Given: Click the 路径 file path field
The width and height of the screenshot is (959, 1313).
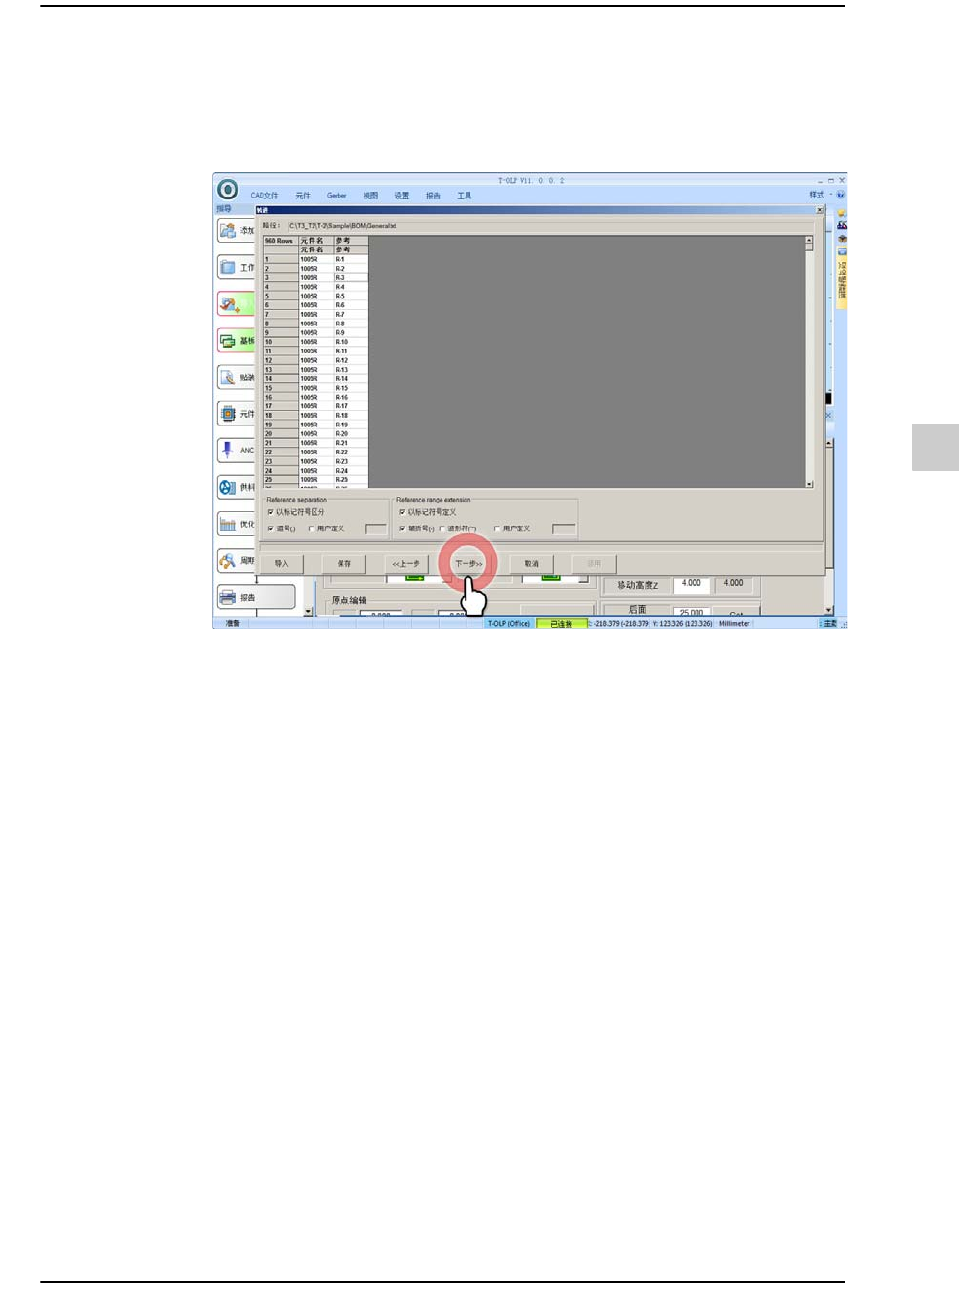Looking at the screenshot, I should [551, 226].
